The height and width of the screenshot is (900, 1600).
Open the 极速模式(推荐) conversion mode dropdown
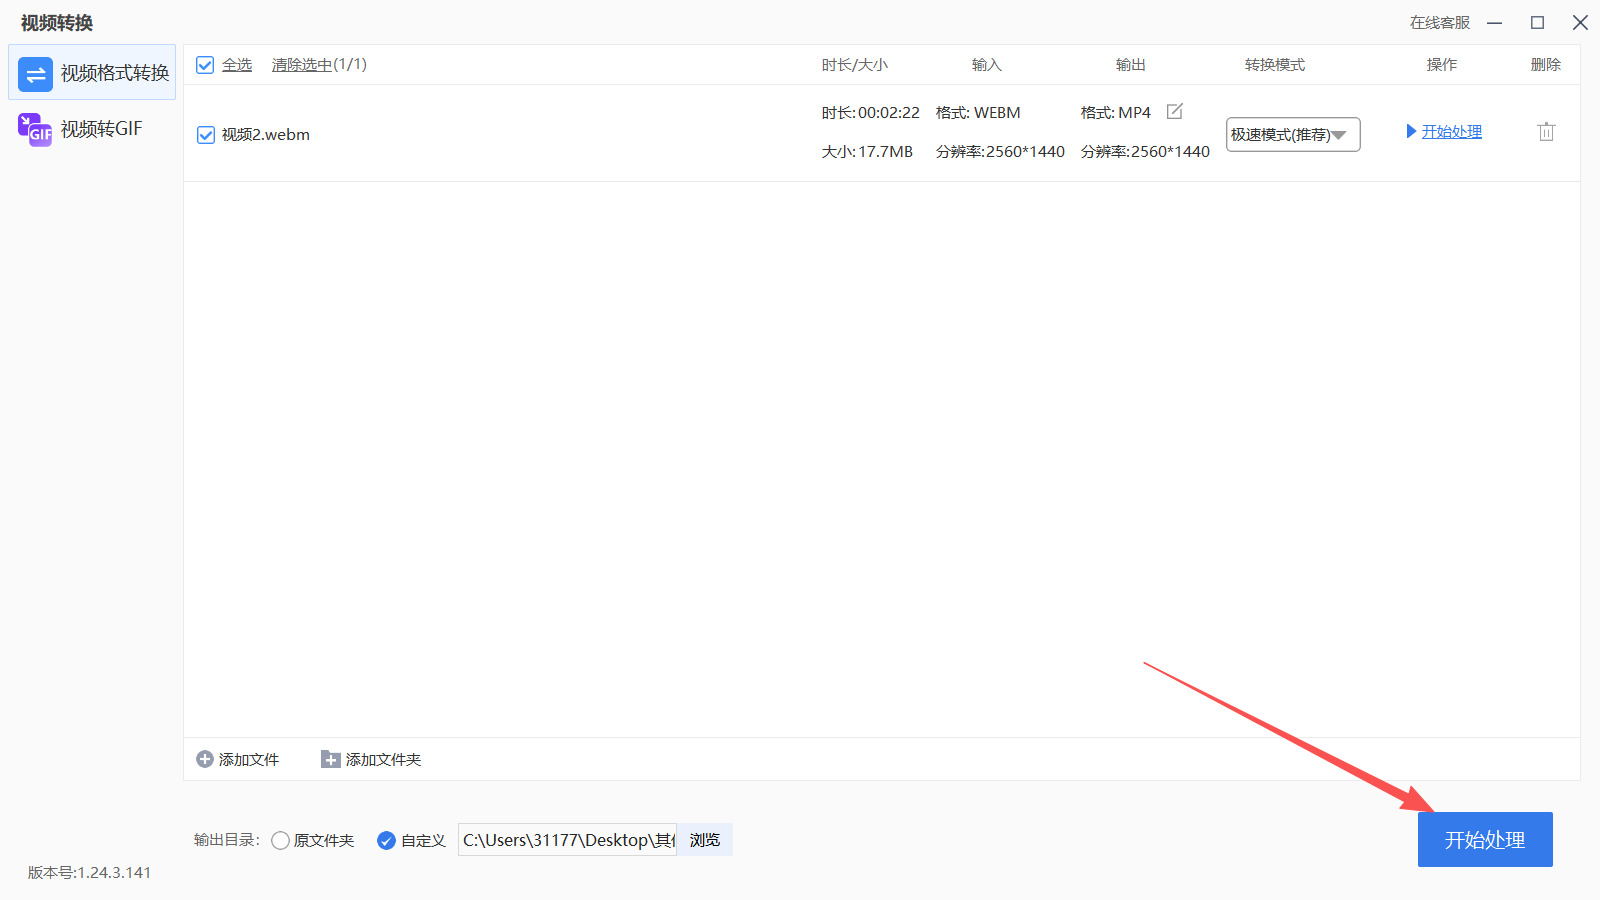(x=1293, y=134)
